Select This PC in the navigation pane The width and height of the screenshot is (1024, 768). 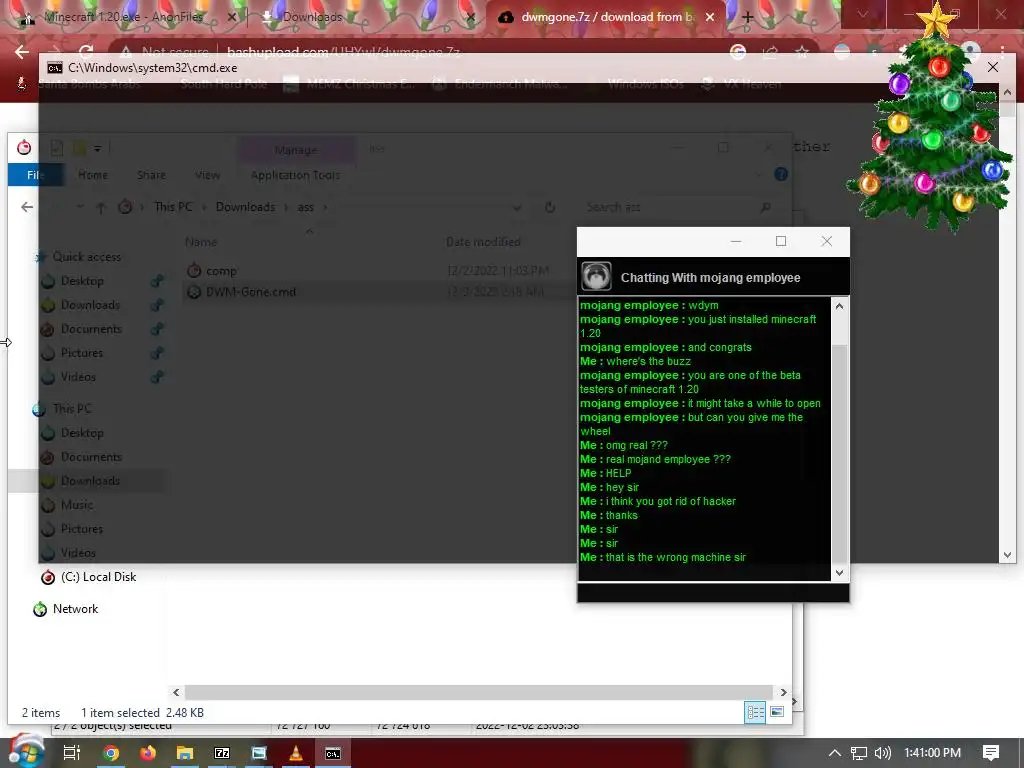point(72,409)
